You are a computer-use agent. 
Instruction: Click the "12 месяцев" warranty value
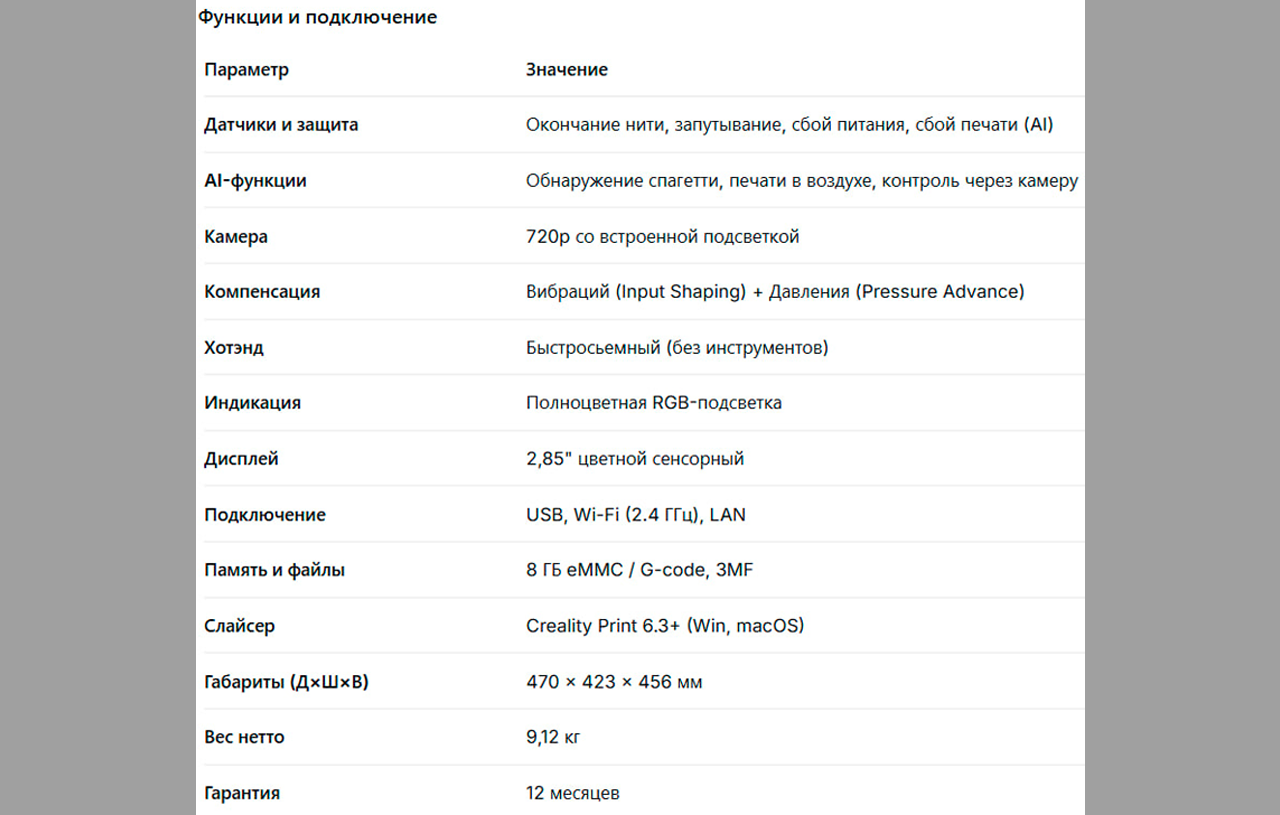[x=572, y=793]
